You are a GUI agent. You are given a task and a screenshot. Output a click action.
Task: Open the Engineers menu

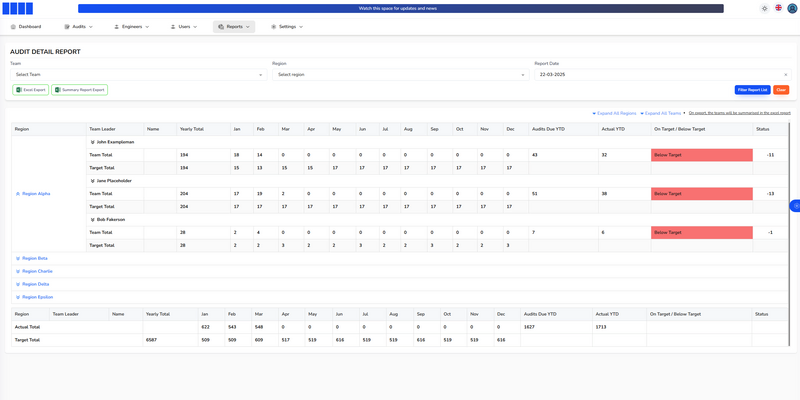(132, 27)
